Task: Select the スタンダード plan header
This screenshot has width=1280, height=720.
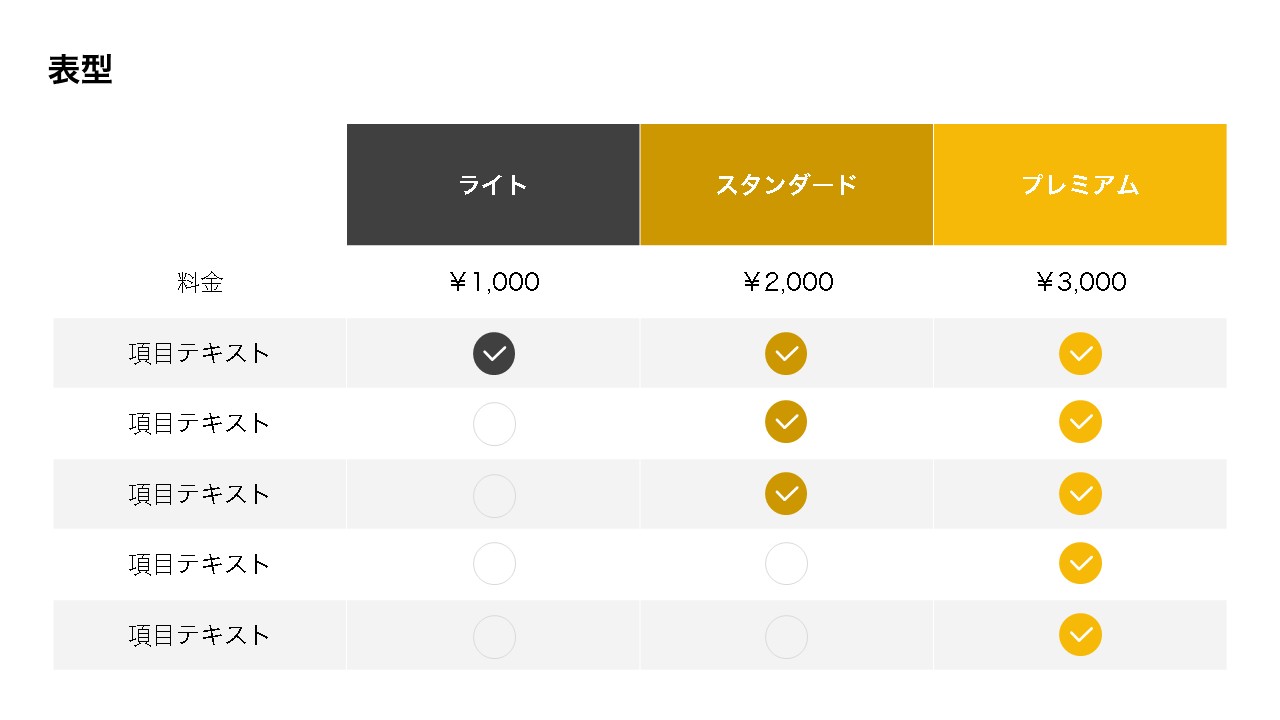Action: 786,185
